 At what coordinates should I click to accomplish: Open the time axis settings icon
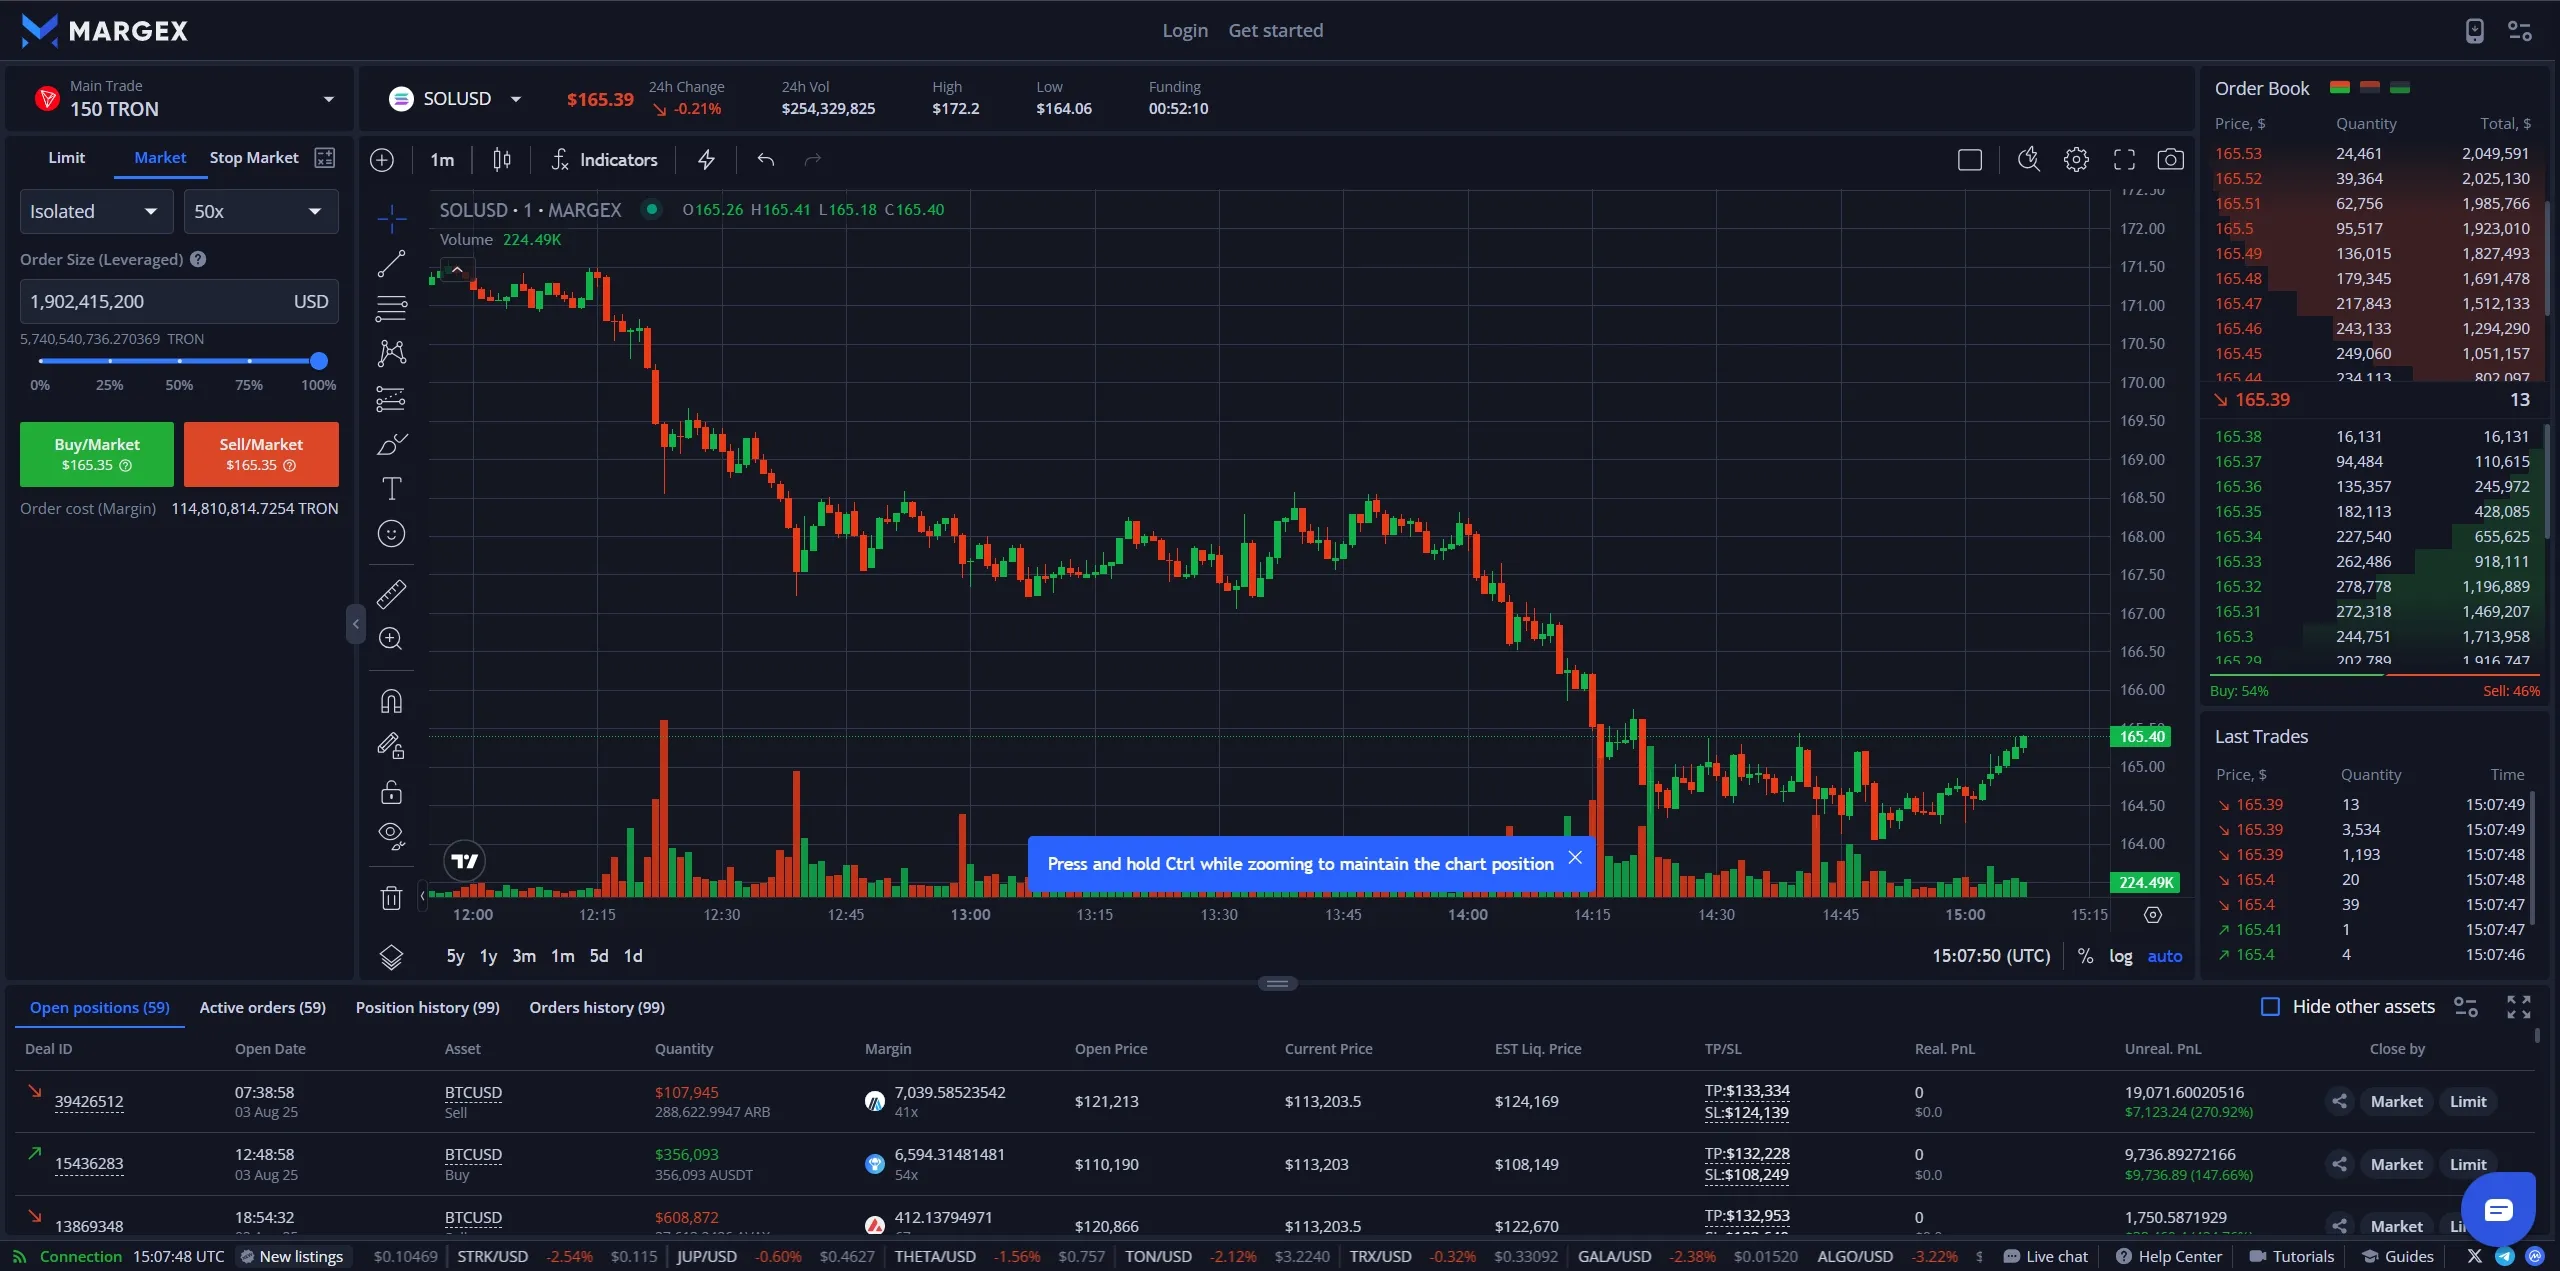pos(2153,915)
